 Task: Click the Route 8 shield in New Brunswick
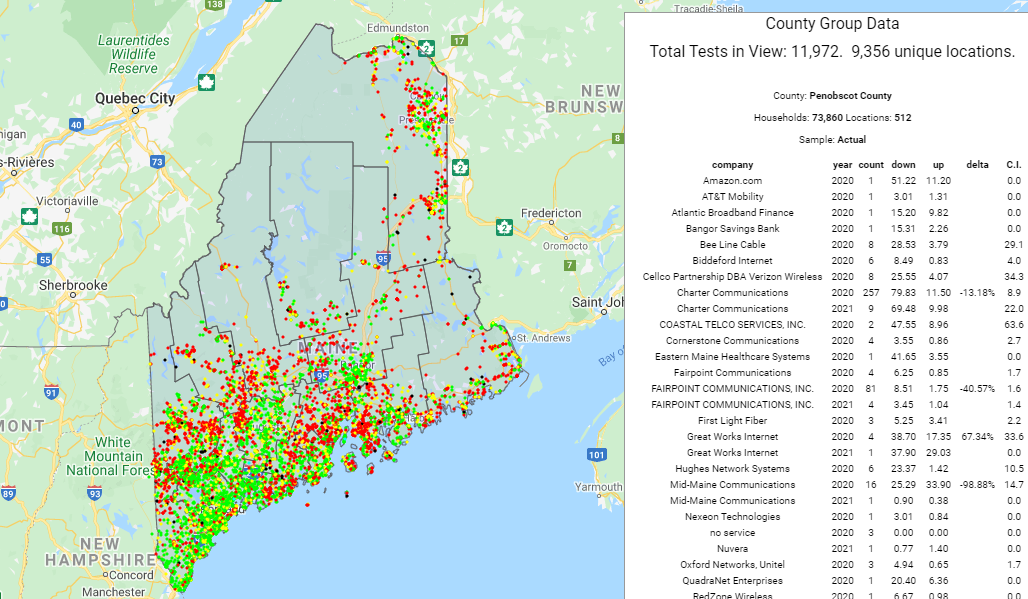click(617, 138)
